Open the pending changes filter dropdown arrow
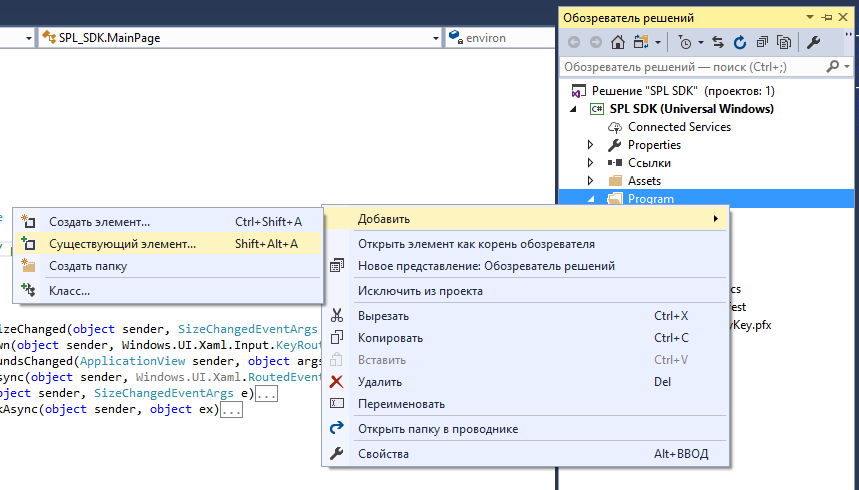 point(701,42)
